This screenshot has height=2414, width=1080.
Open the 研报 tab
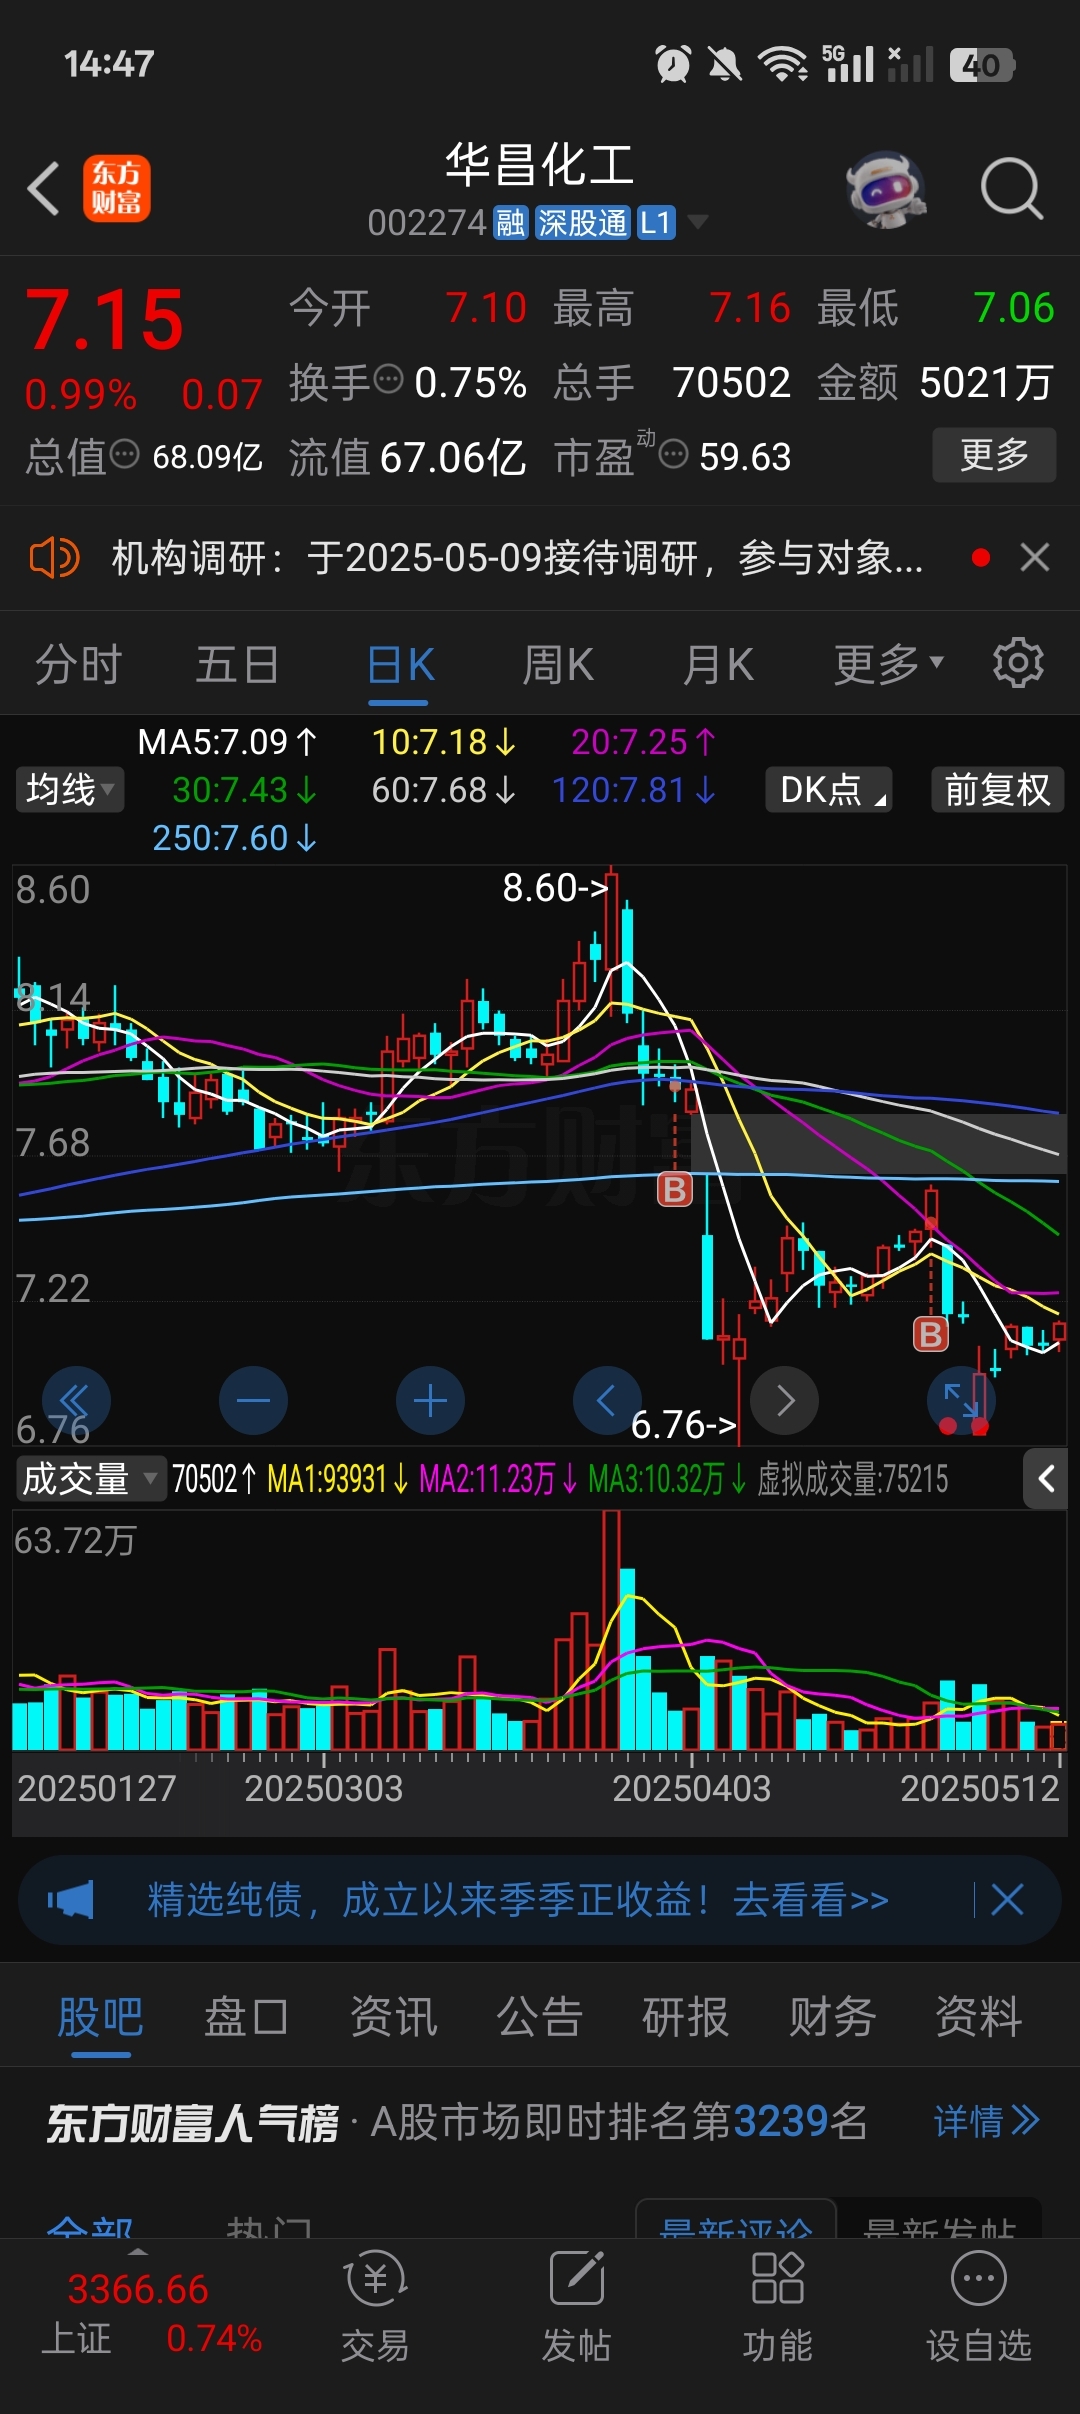(685, 2017)
